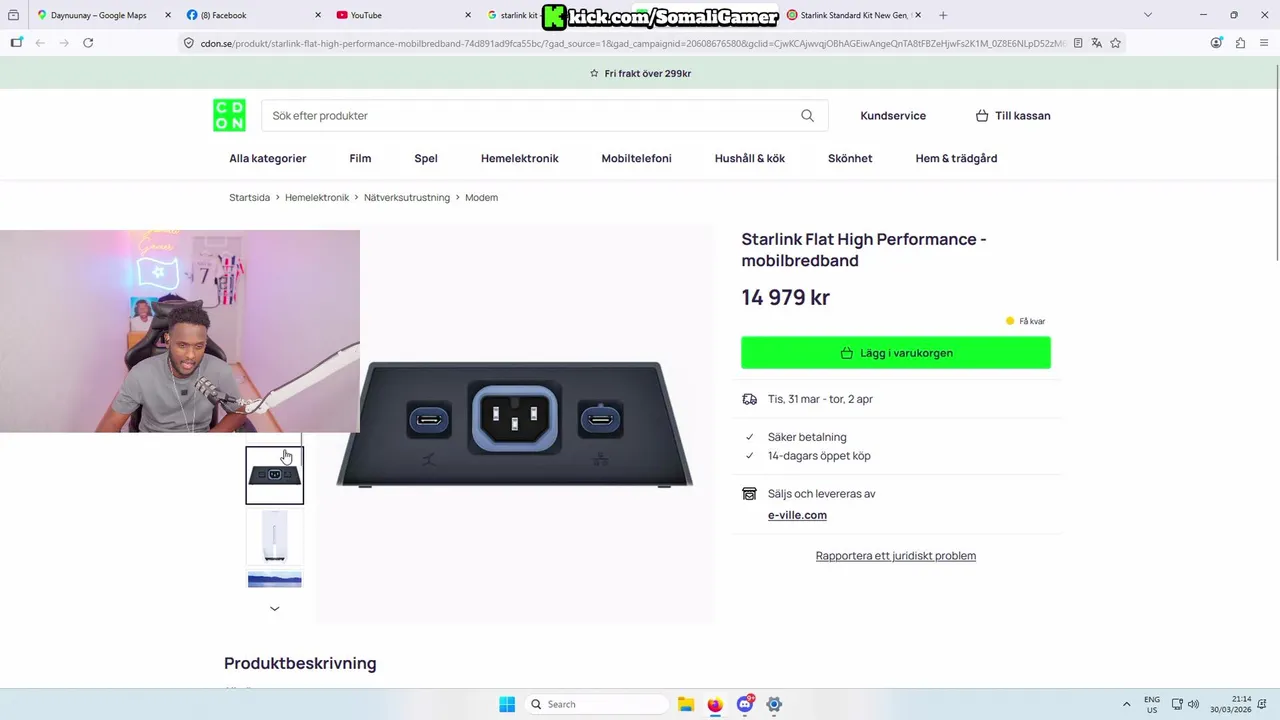Open the Kundservice link
Screen dimensions: 1280x720
point(893,116)
